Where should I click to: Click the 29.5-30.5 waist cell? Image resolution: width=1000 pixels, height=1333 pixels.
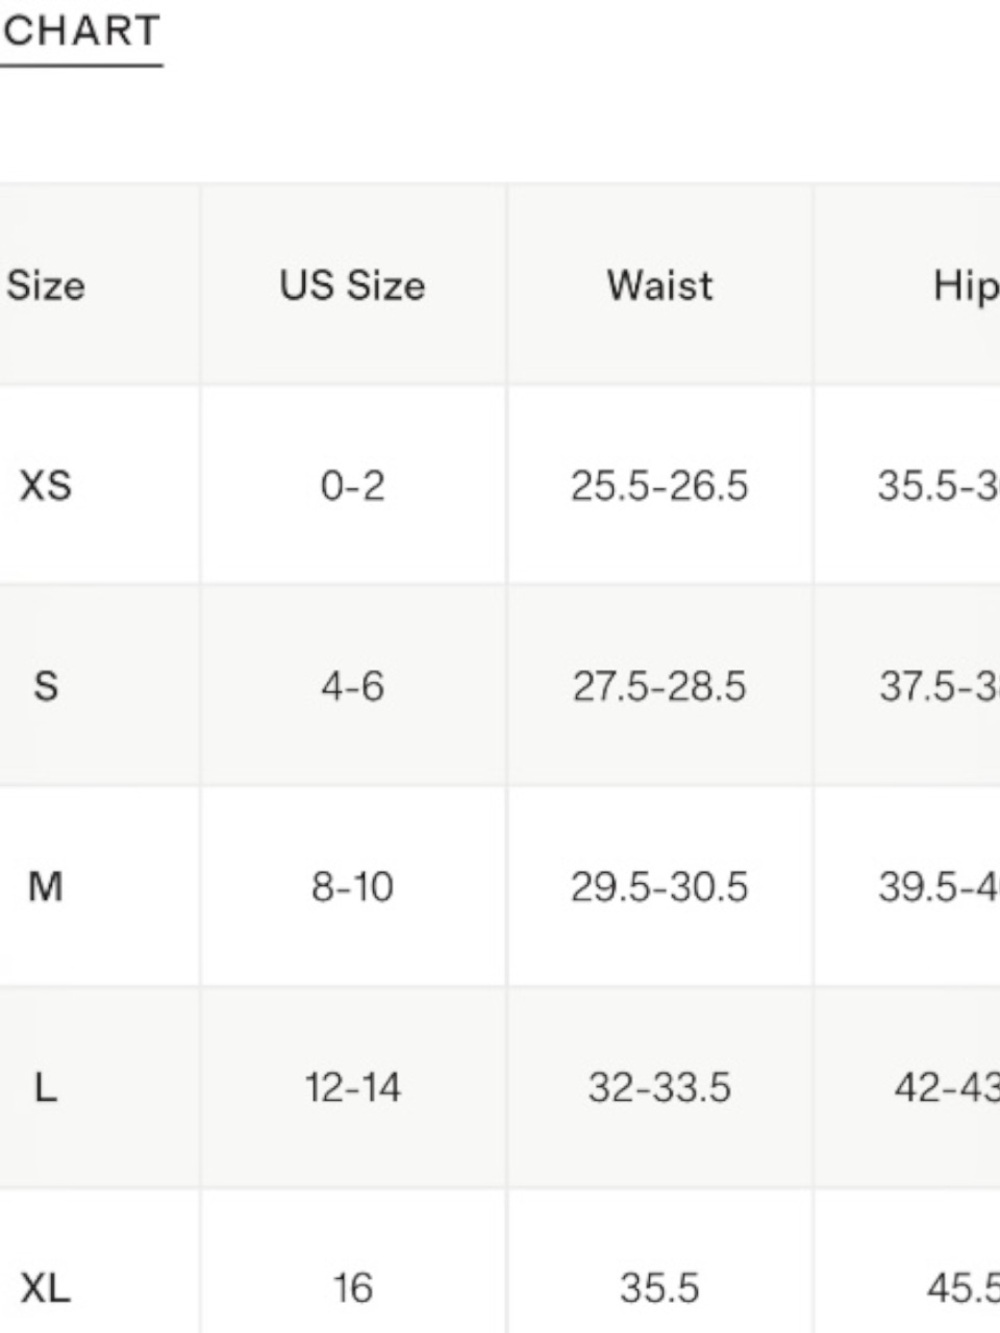point(659,886)
